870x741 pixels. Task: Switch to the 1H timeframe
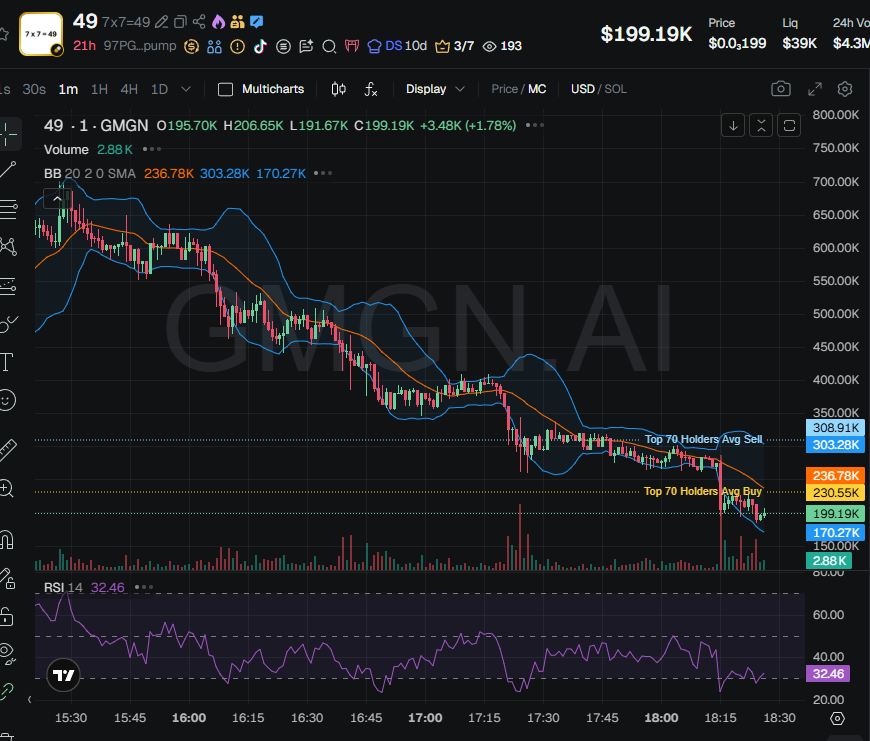pyautogui.click(x=99, y=89)
